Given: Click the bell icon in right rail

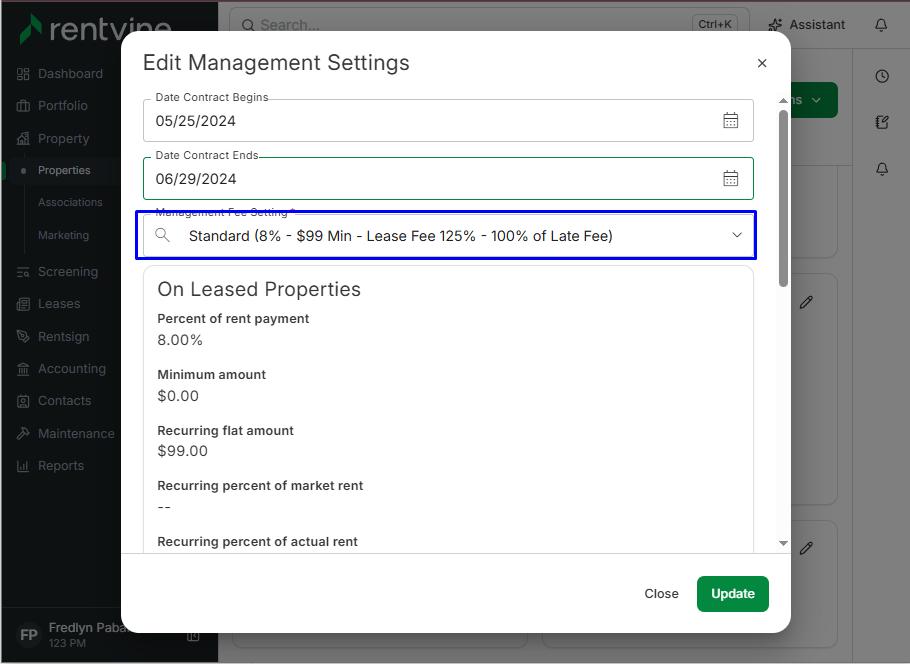Looking at the screenshot, I should (882, 168).
